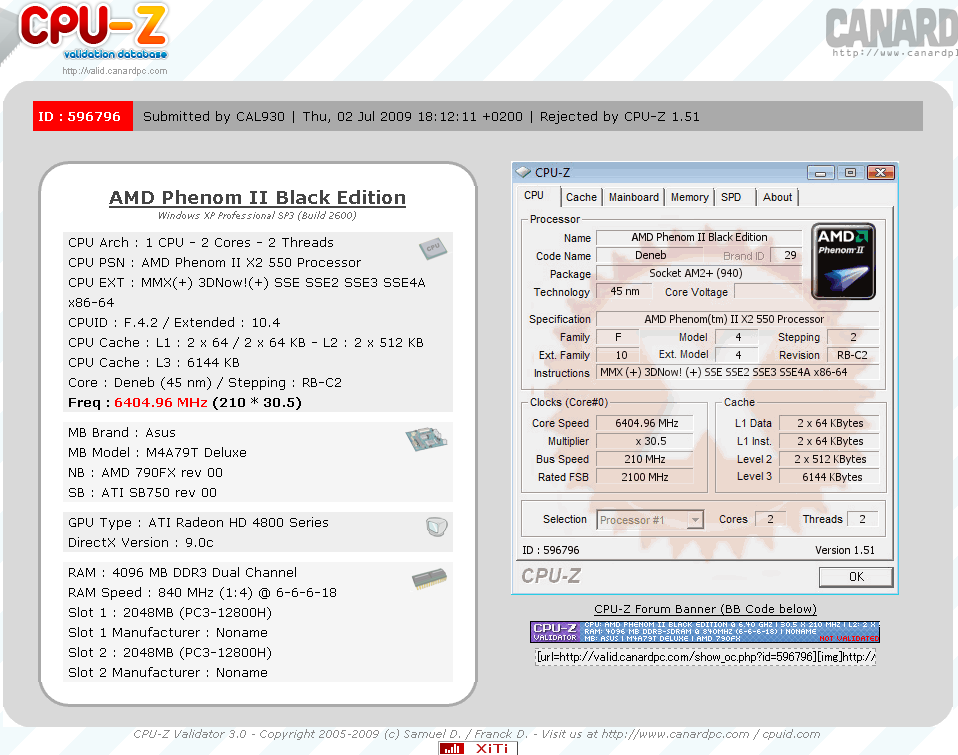
Task: Click the CPU-Z forum banner image
Action: 705,632
